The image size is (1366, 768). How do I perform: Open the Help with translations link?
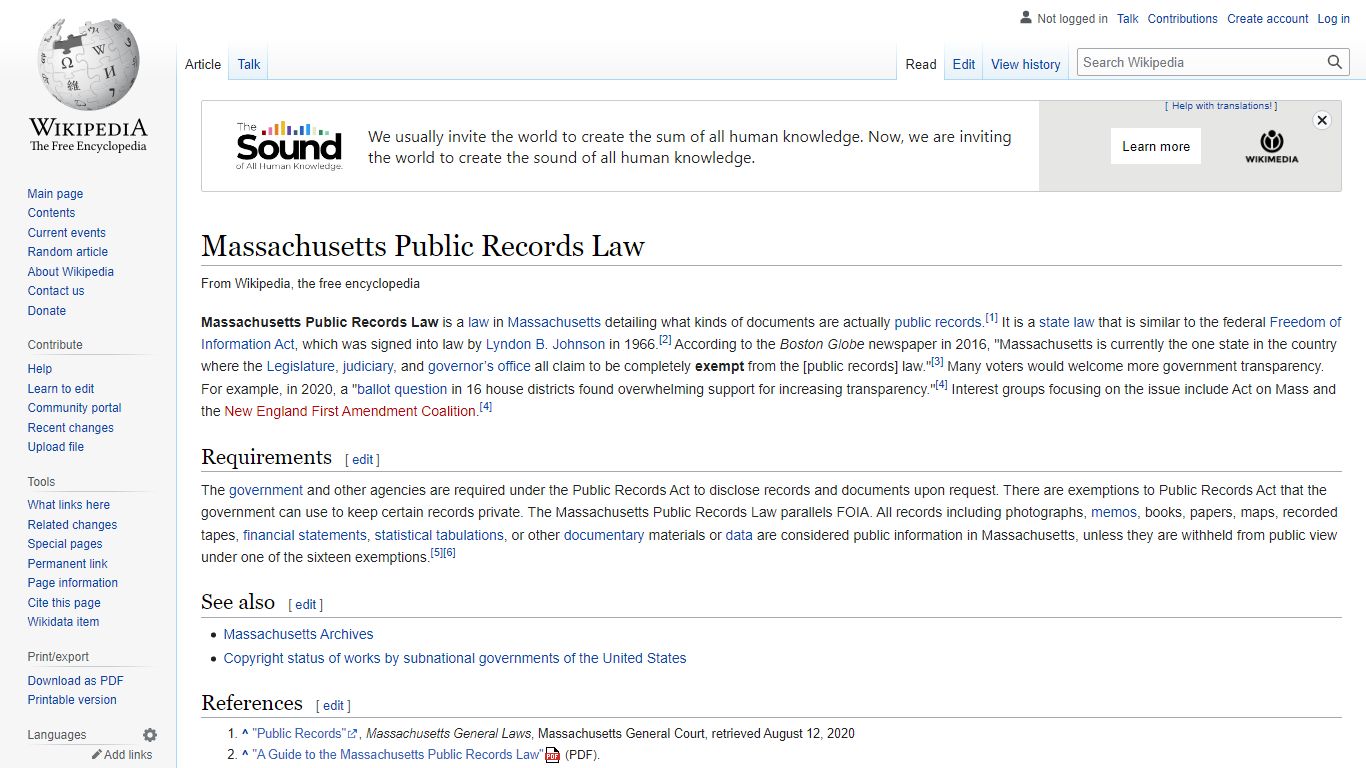tap(1221, 106)
